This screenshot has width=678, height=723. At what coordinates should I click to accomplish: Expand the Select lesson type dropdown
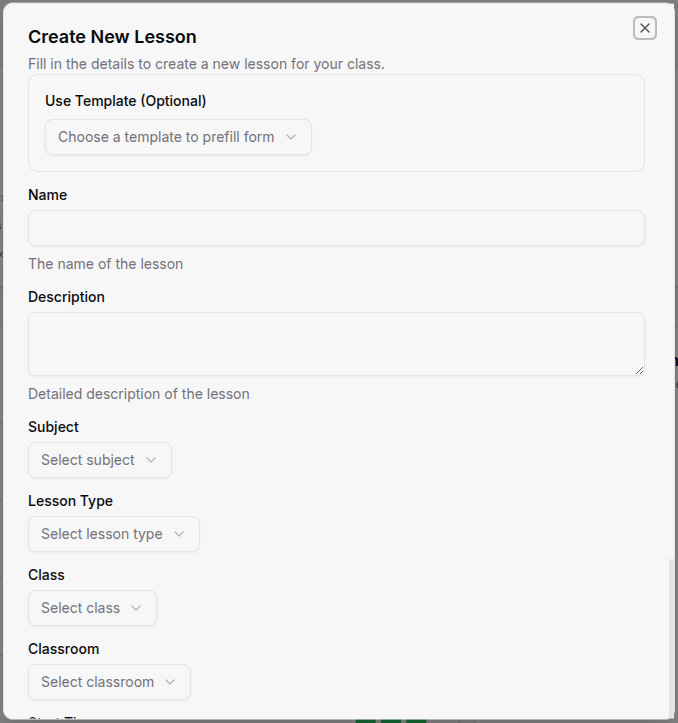coord(113,534)
